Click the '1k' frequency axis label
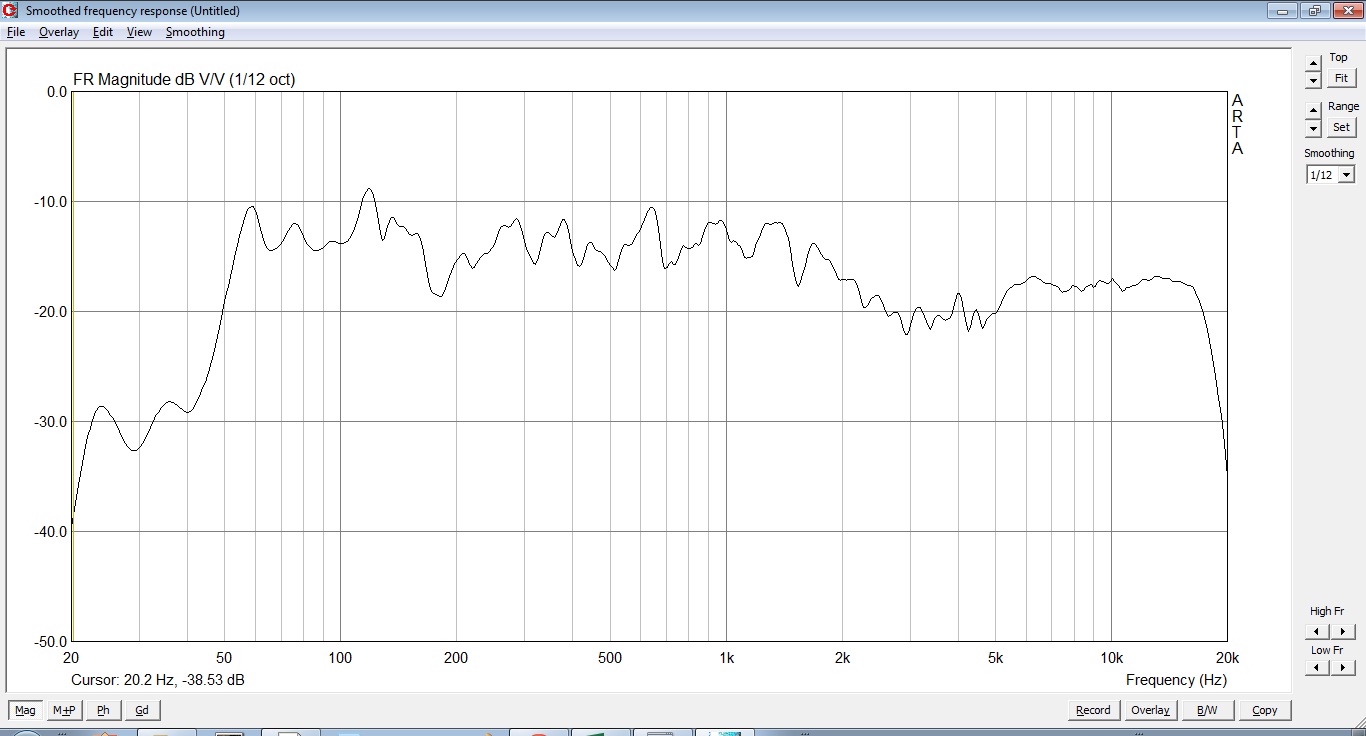Image resolution: width=1366 pixels, height=736 pixels. [x=726, y=658]
